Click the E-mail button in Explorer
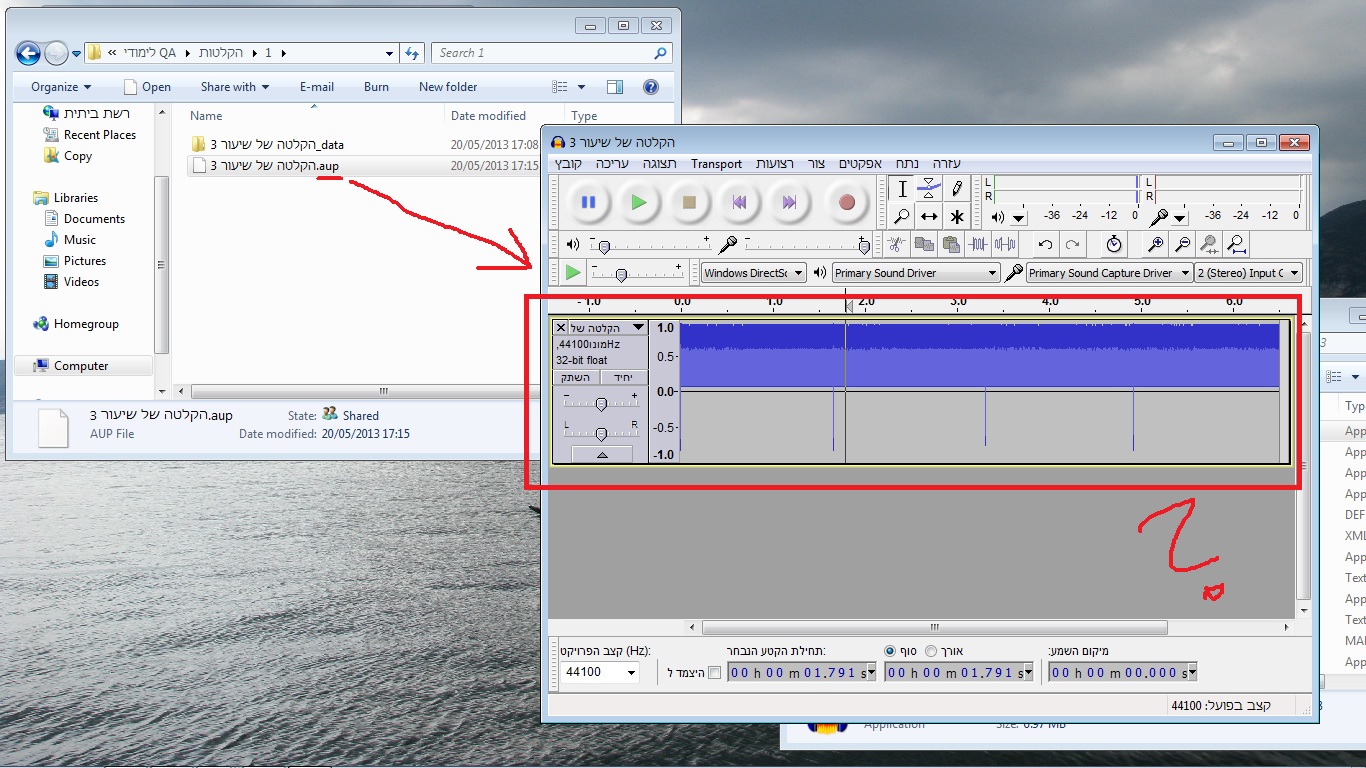Image resolution: width=1366 pixels, height=768 pixels. [317, 87]
